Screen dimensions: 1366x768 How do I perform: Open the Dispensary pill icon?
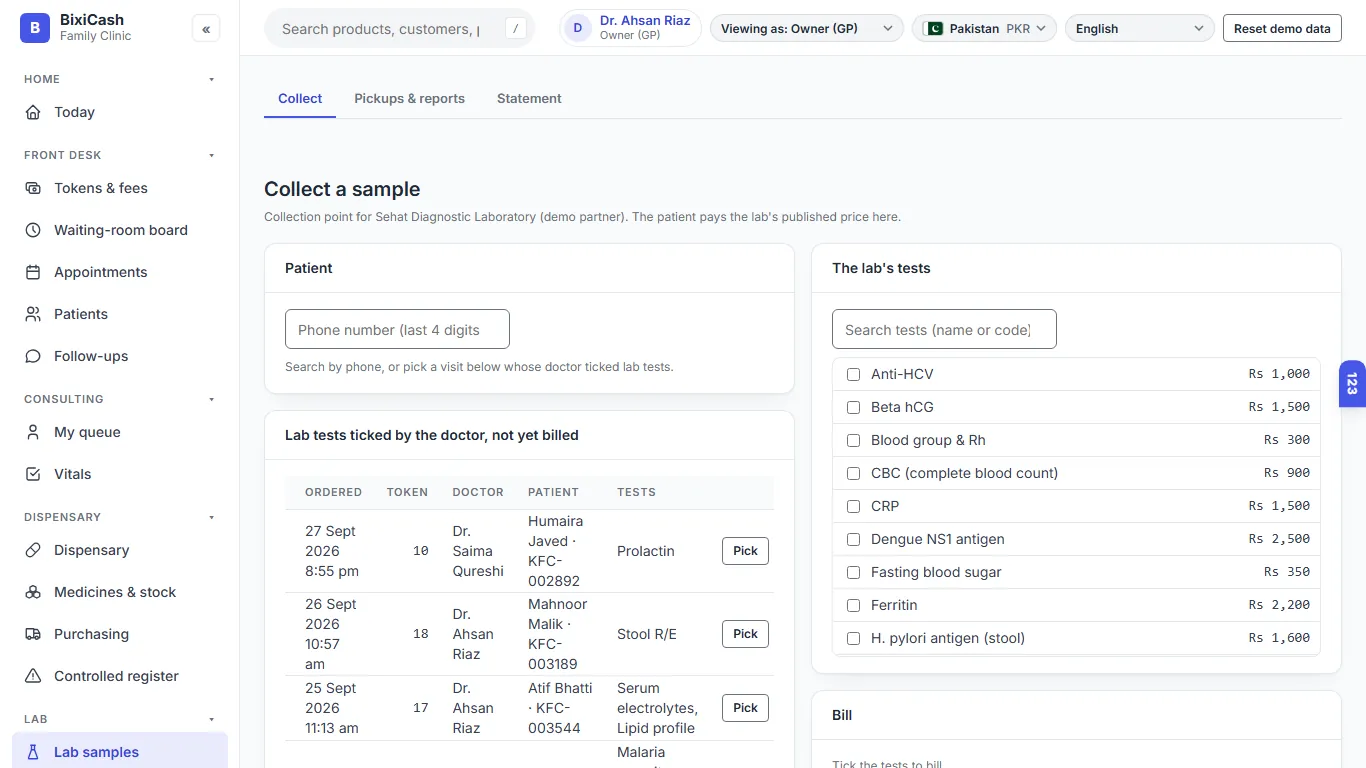coord(33,550)
